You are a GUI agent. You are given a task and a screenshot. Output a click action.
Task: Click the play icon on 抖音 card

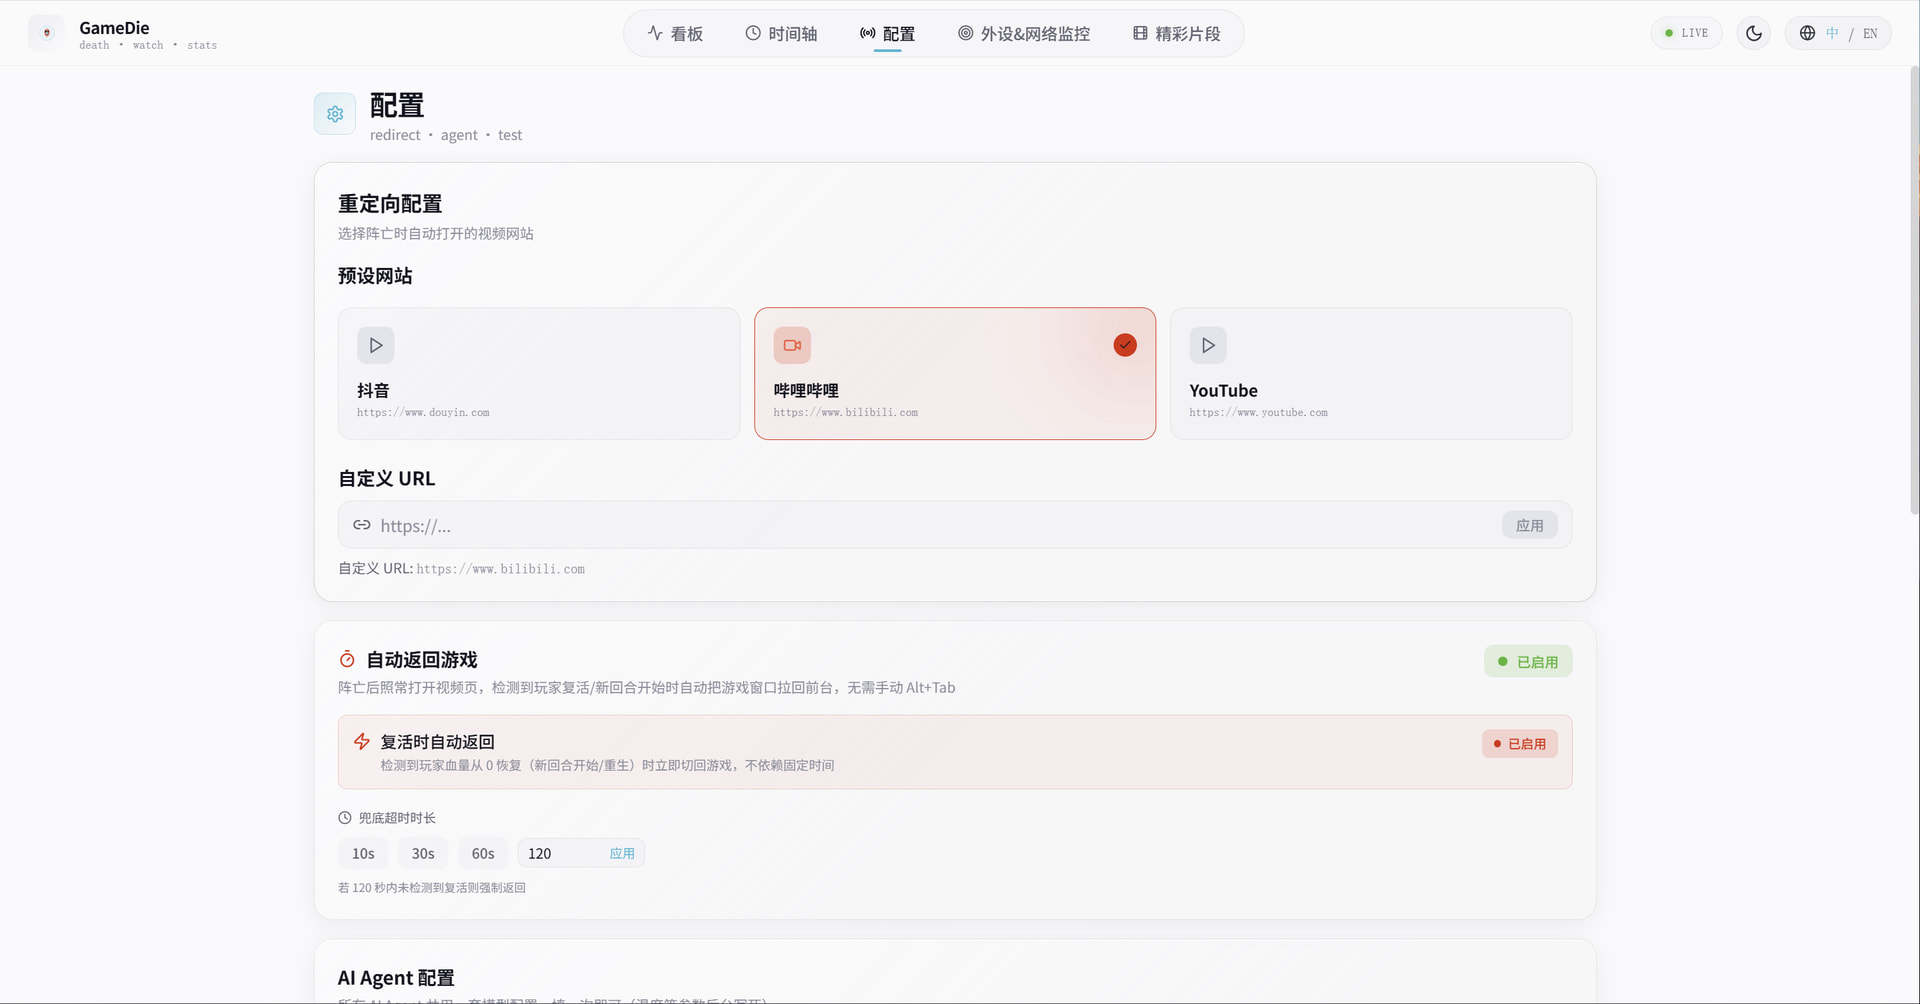[376, 345]
